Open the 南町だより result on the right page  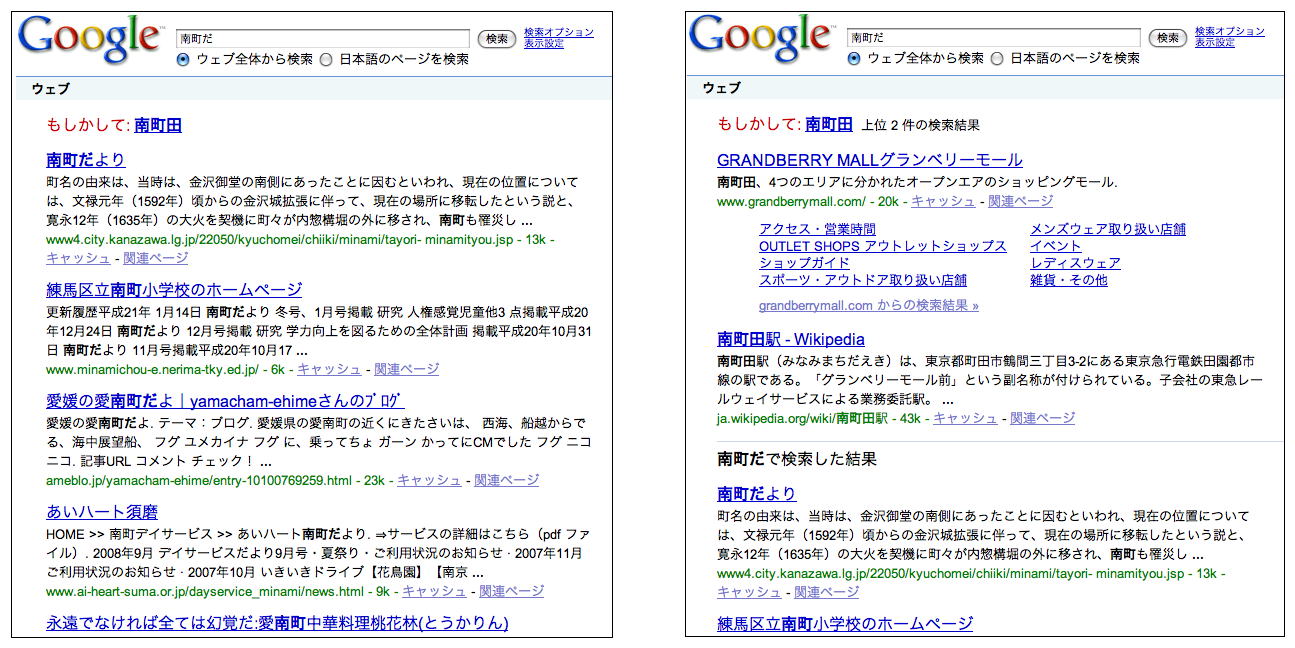tap(757, 493)
